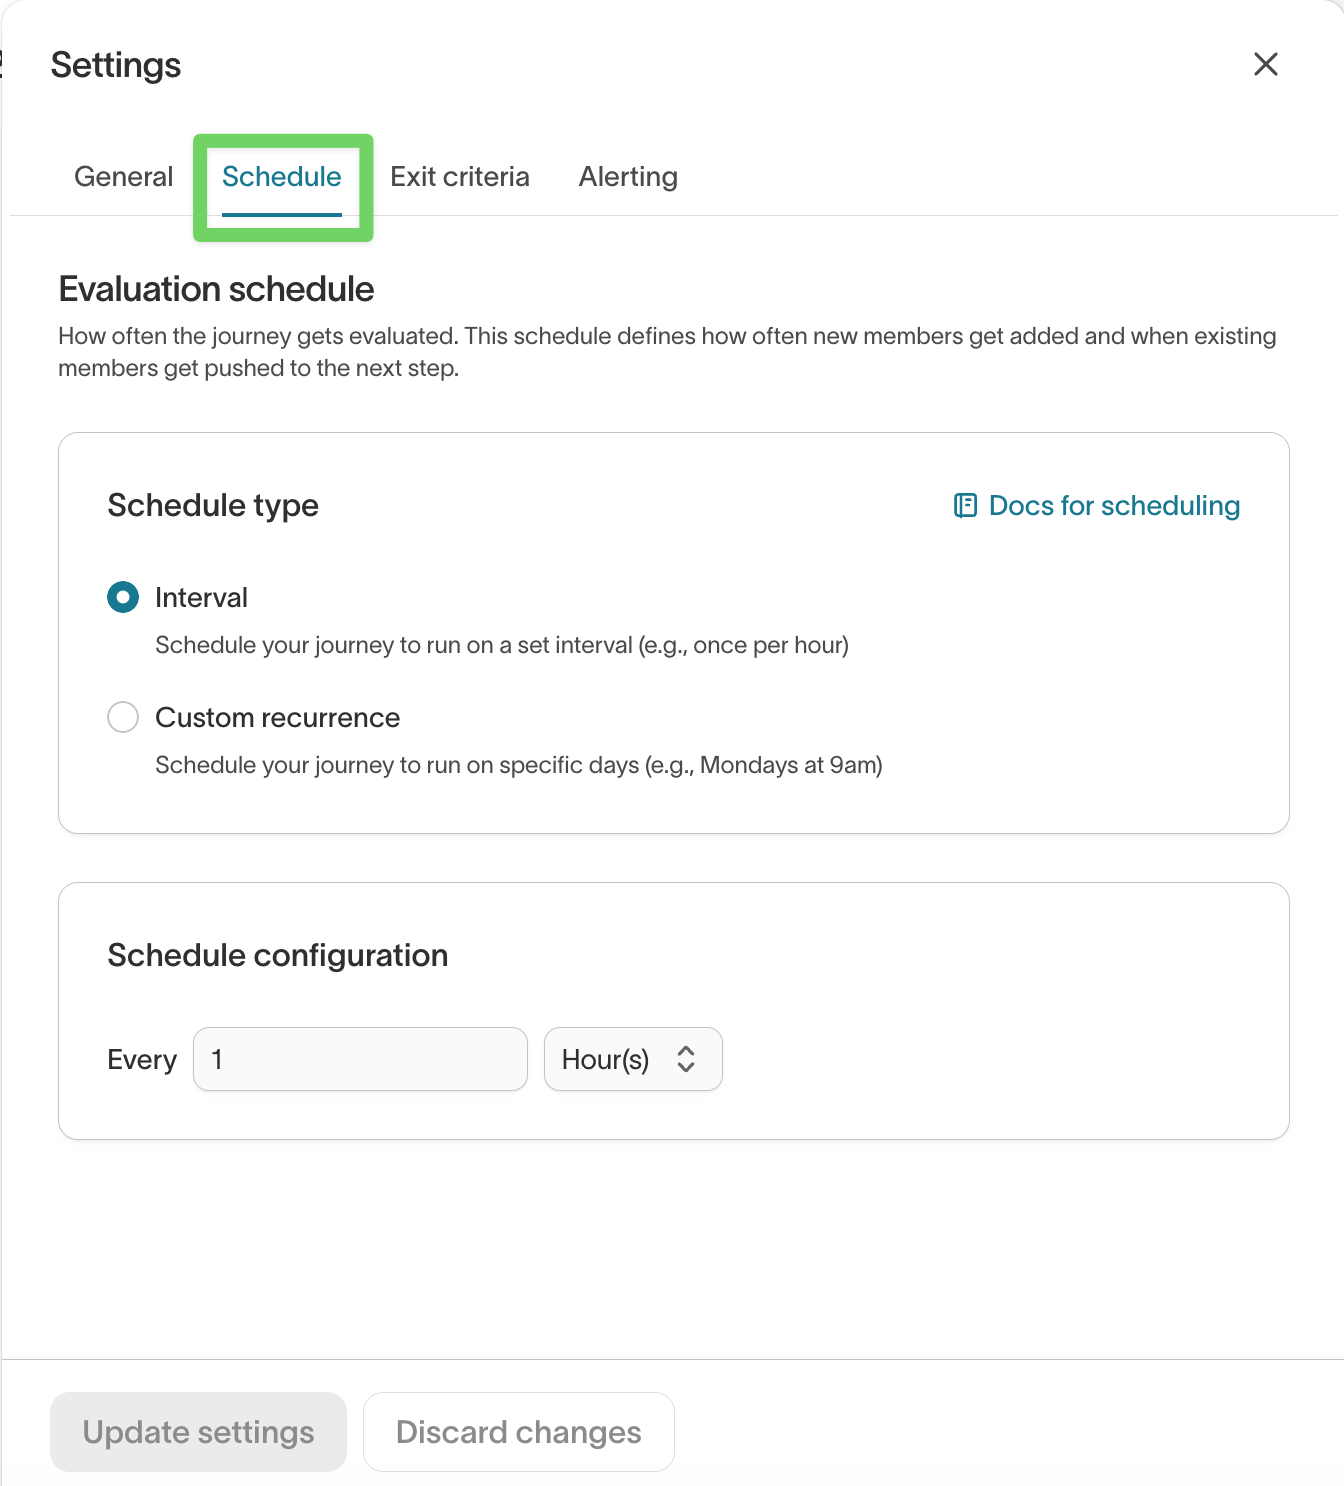This screenshot has height=1486, width=1344.
Task: Click the Evaluation schedule heading
Action: pyautogui.click(x=215, y=289)
